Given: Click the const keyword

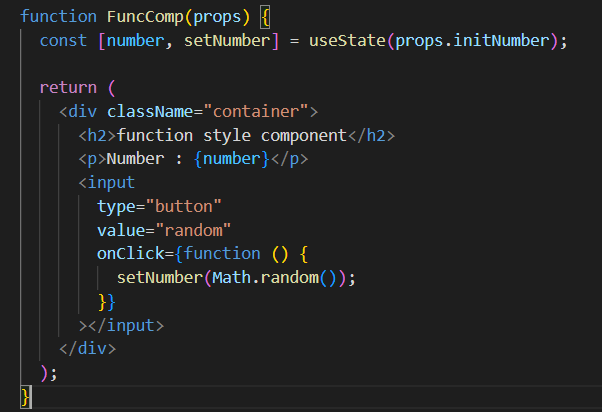Looking at the screenshot, I should coord(63,40).
